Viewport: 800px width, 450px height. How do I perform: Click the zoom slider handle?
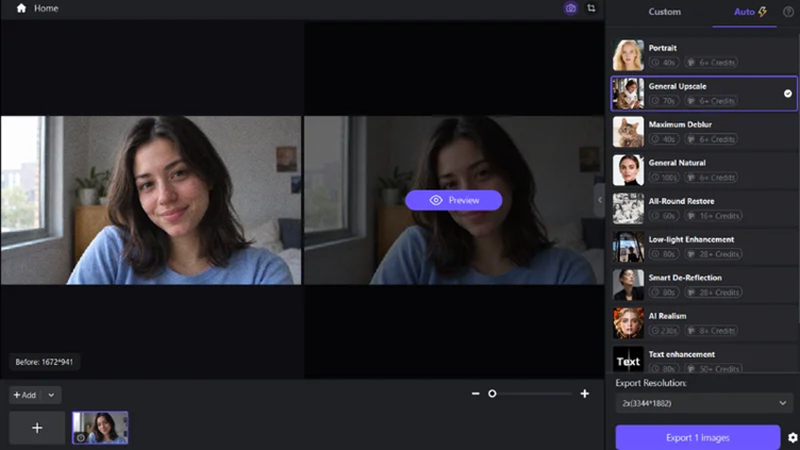click(x=492, y=393)
